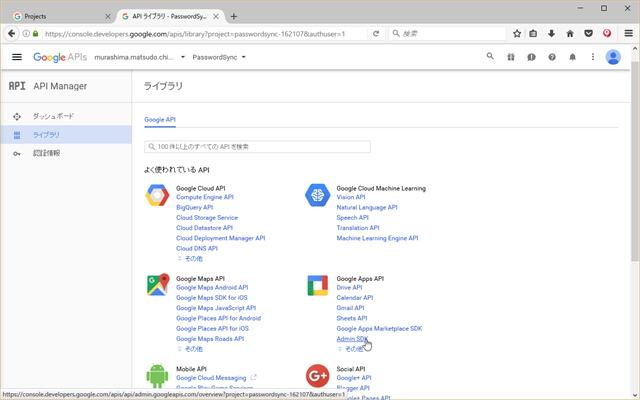Open Firefox downloads arrow icon

(551, 33)
